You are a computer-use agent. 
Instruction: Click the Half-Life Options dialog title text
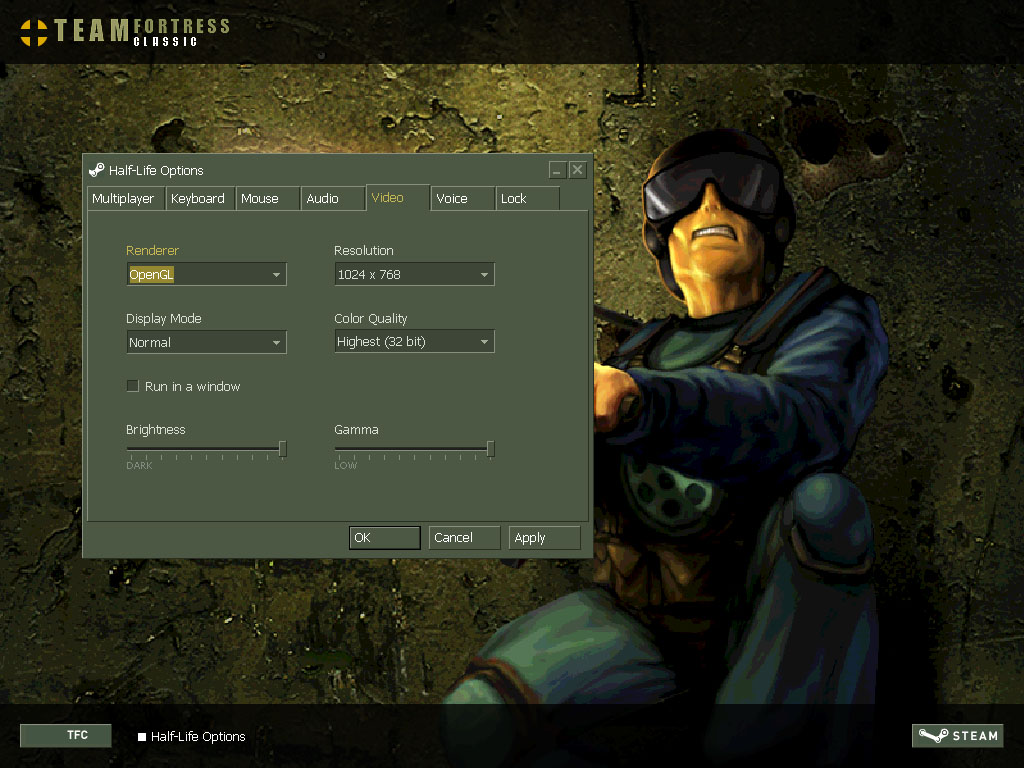156,170
